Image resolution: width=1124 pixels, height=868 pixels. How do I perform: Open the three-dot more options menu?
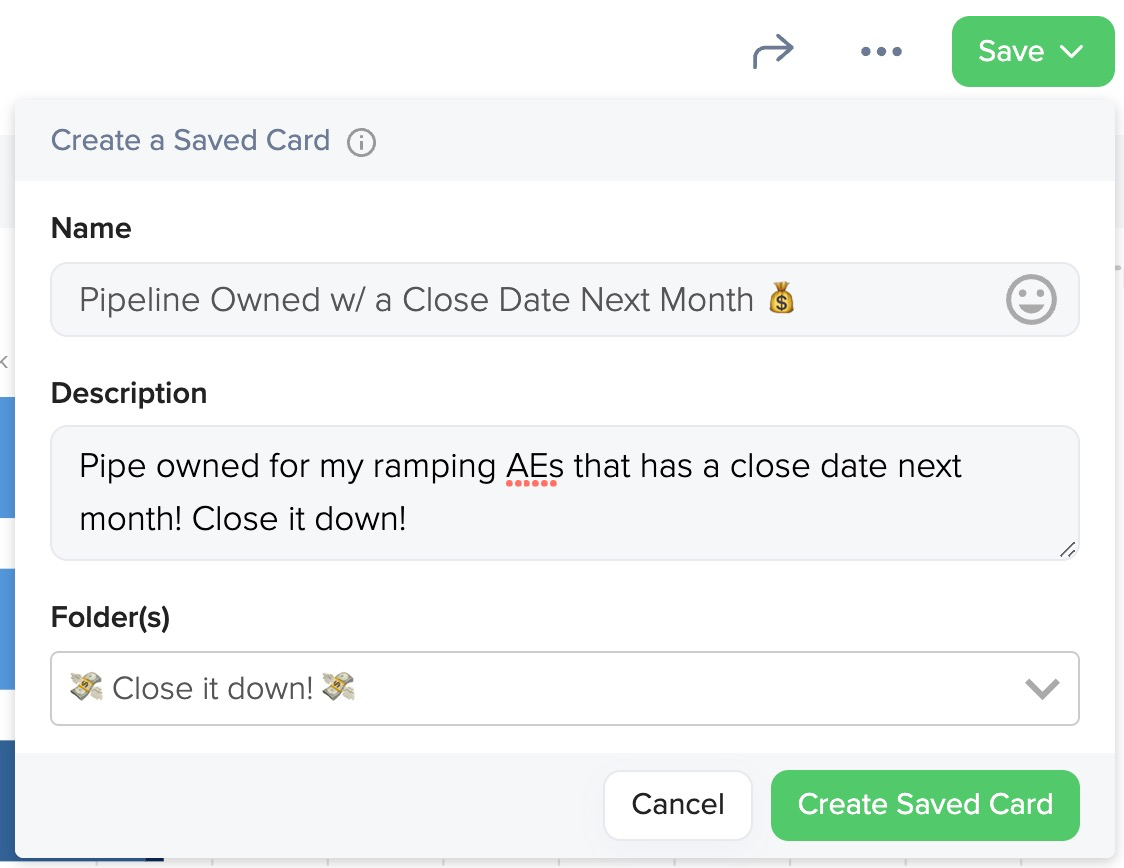point(881,51)
